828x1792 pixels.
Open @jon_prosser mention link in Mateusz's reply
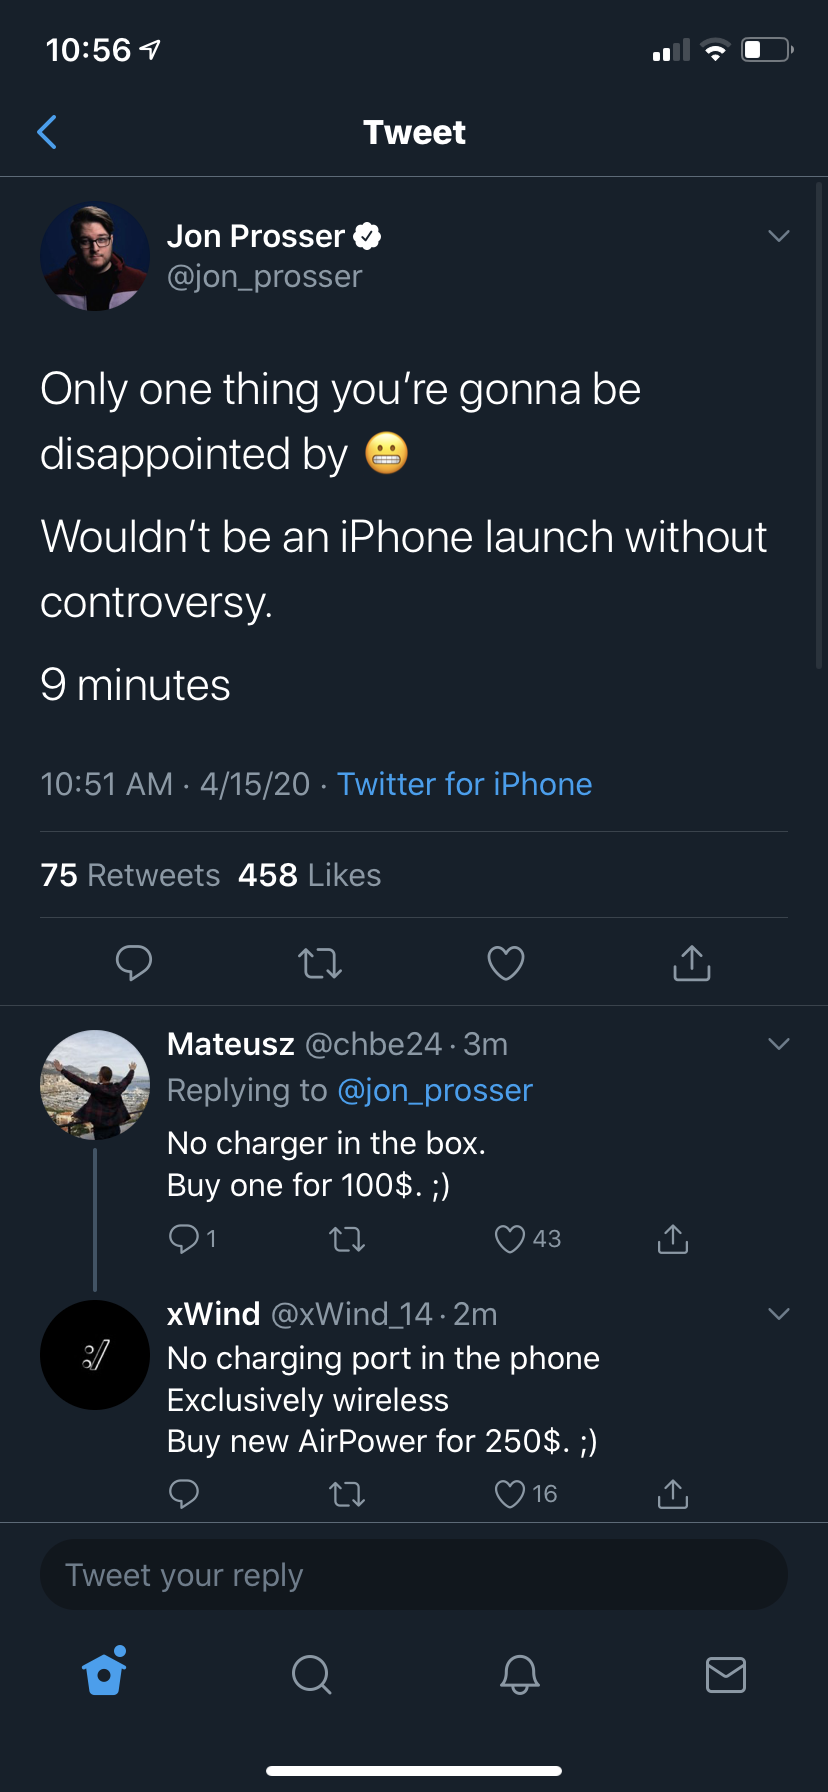click(435, 1090)
